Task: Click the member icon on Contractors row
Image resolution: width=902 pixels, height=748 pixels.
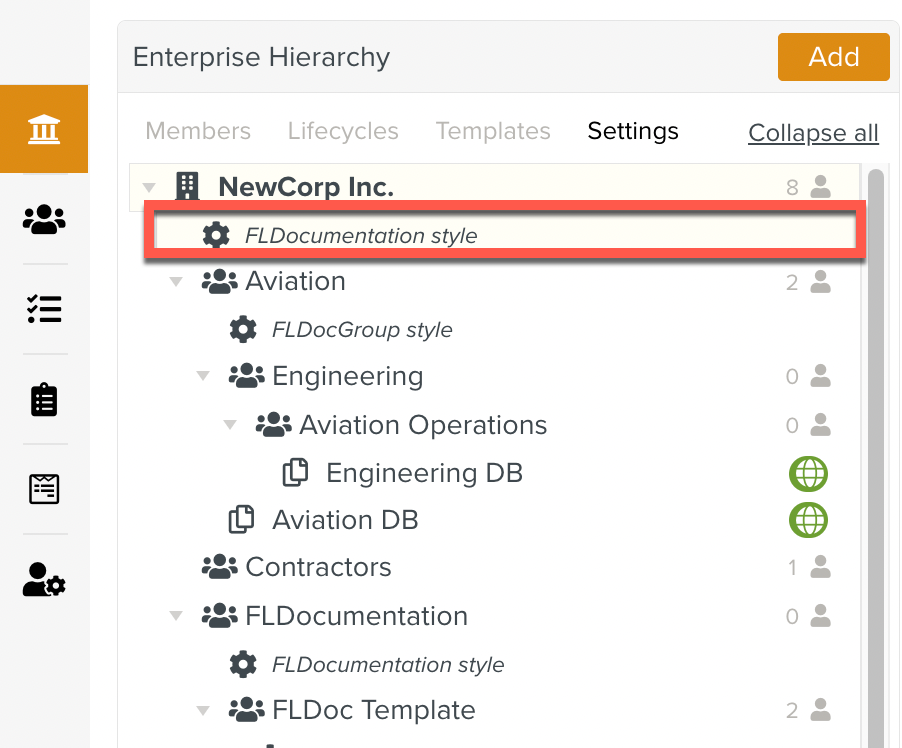Action: coord(820,568)
